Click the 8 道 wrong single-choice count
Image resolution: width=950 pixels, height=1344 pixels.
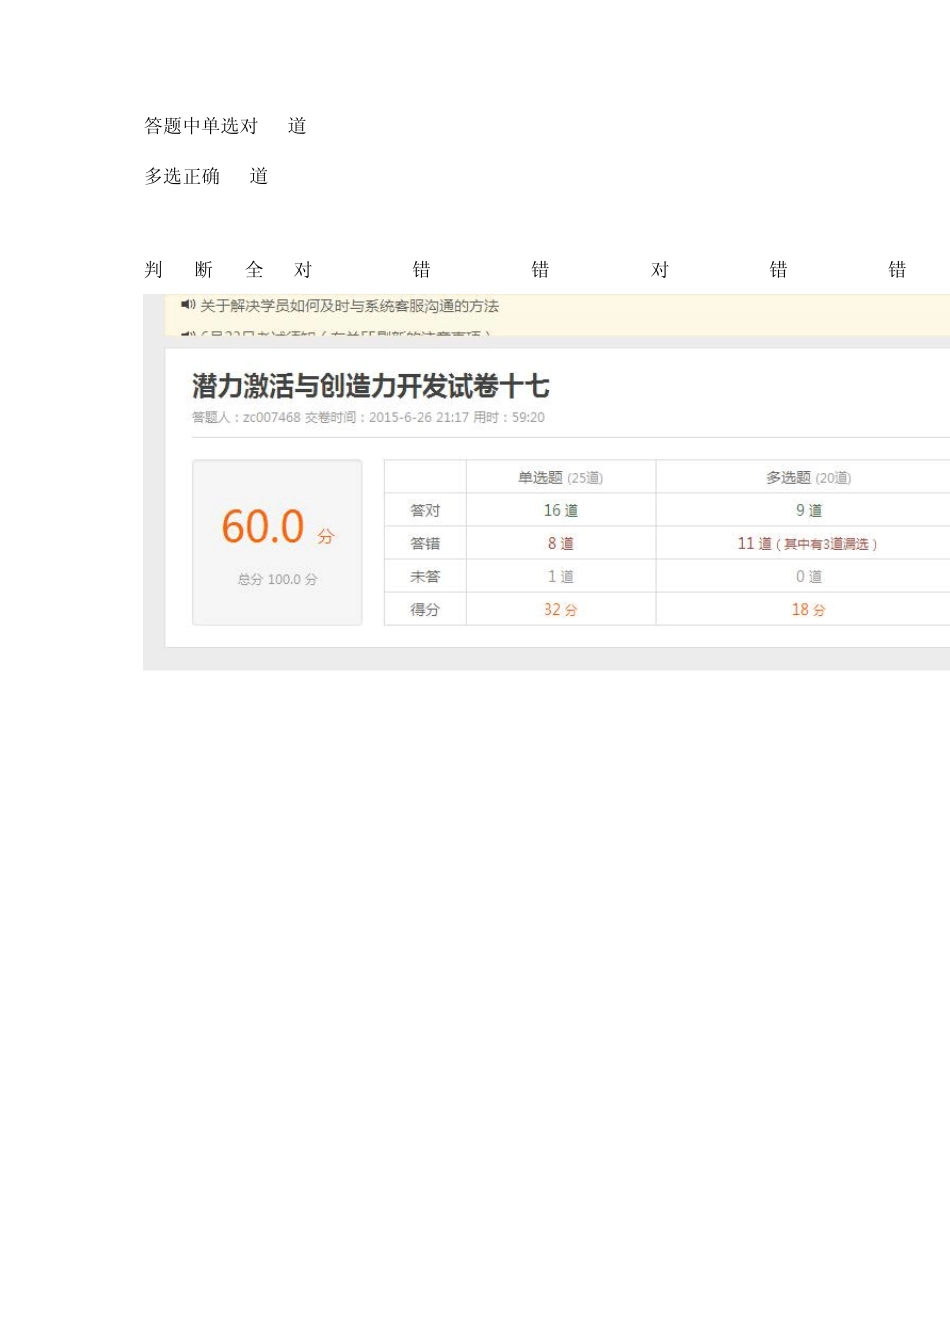coord(560,543)
